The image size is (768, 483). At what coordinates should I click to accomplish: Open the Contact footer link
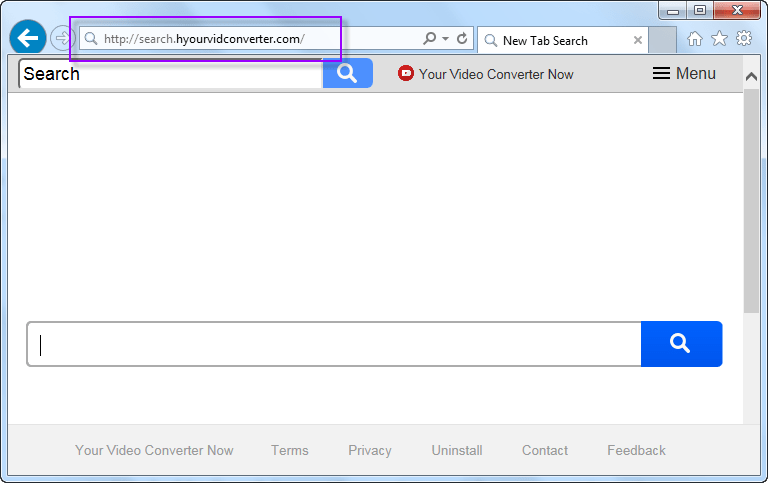click(x=545, y=450)
